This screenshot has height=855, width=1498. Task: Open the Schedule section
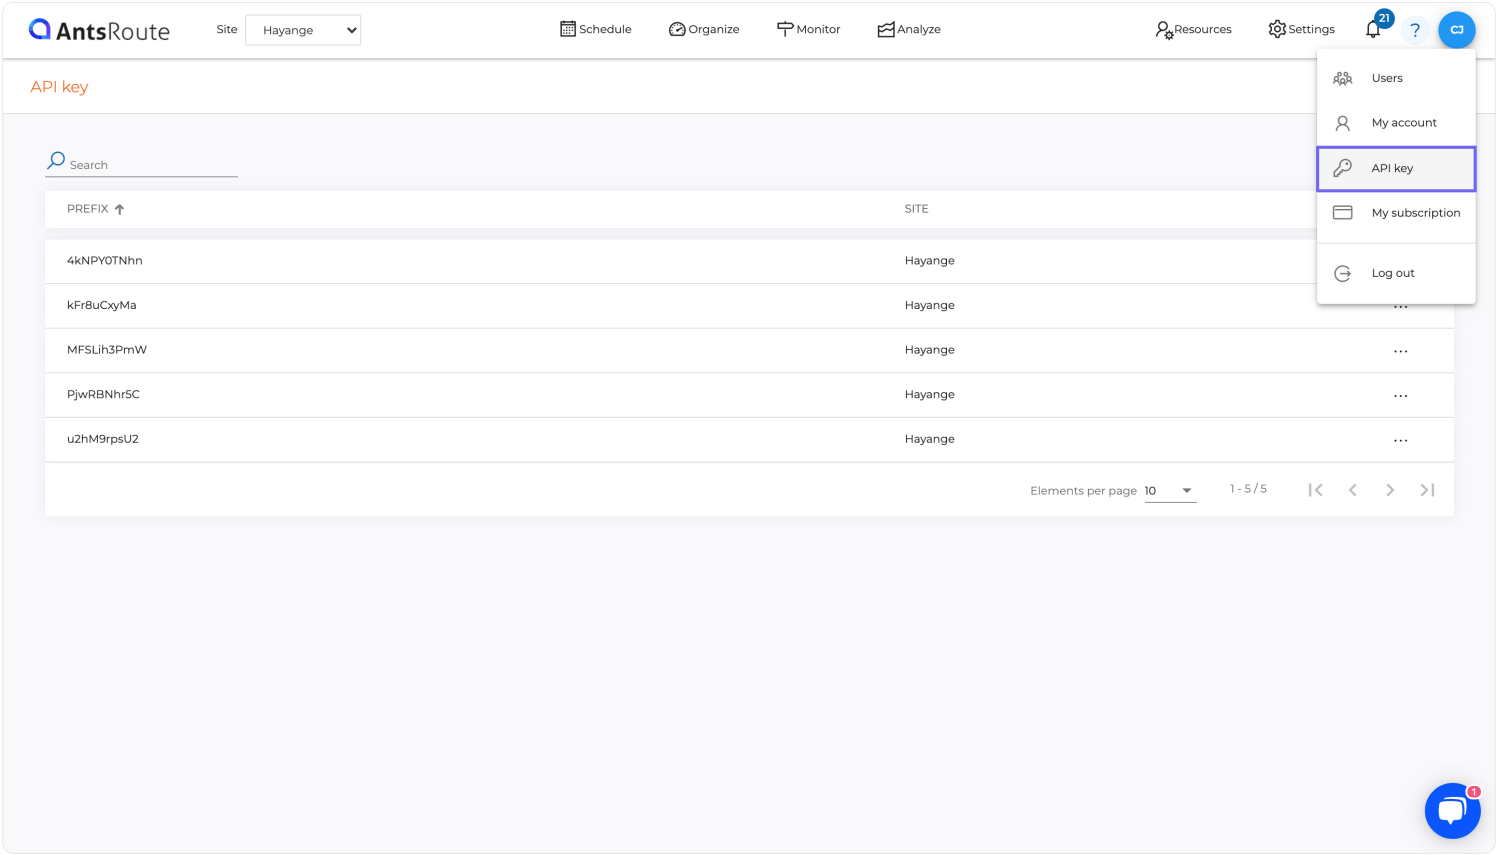pyautogui.click(x=596, y=29)
